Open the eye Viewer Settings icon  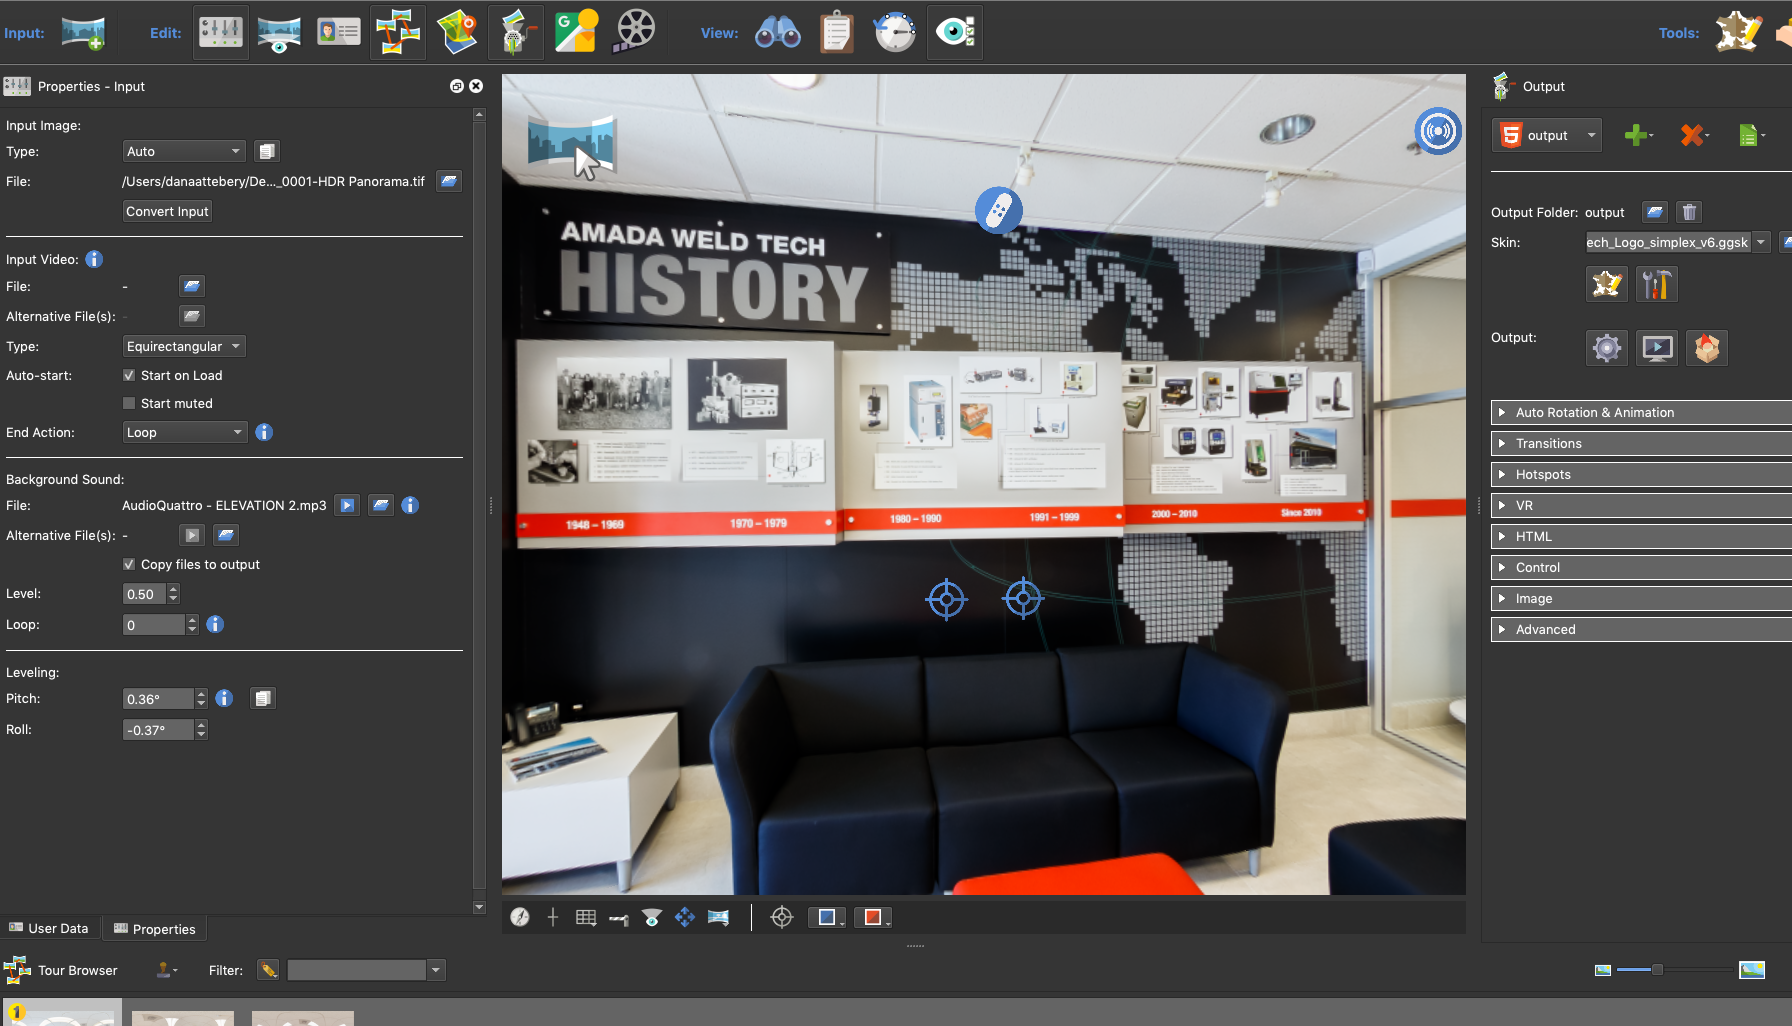tap(955, 32)
